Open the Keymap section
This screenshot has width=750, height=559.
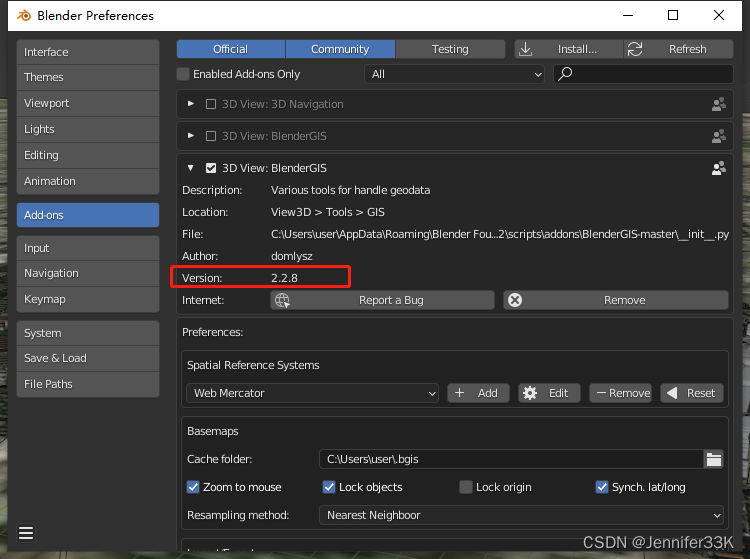88,299
